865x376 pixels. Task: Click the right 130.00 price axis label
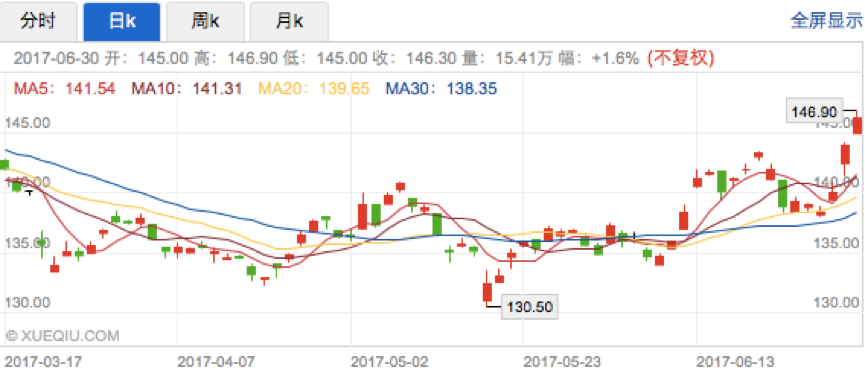(837, 303)
